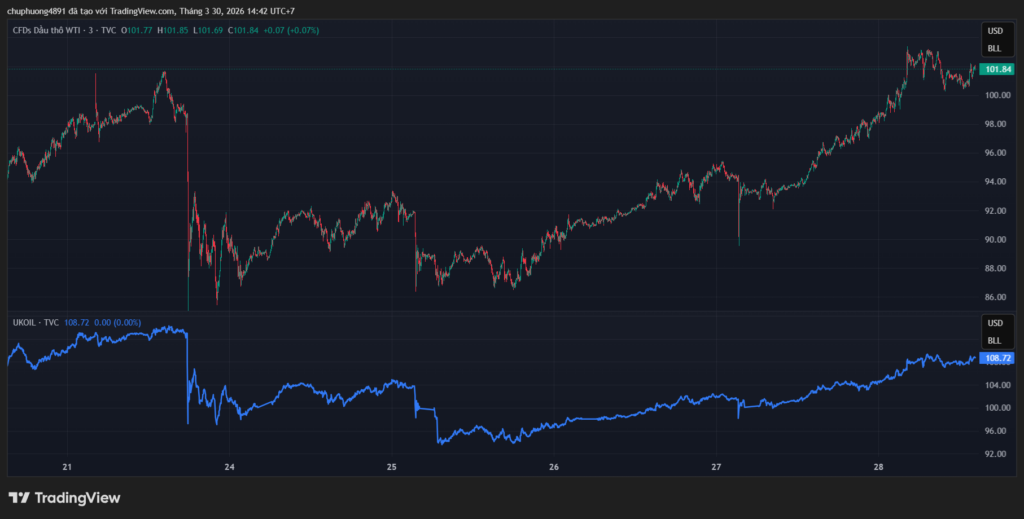Viewport: 1024px width, 519px height.
Task: Click the blue 108.72 UKOIL price tag
Action: (998, 357)
